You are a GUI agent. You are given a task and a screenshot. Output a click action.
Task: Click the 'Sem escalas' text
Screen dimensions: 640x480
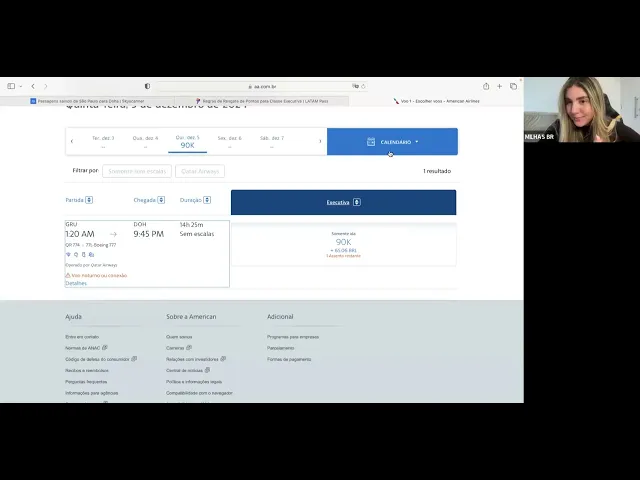point(197,234)
